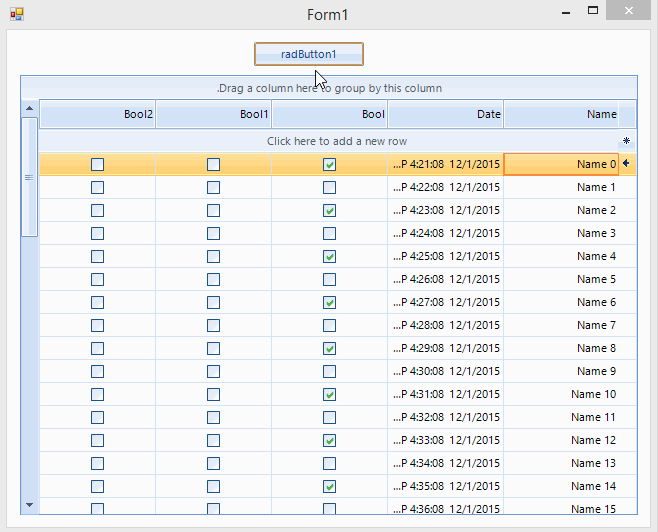Sort by Bool2 column header
The image size is (658, 532).
pos(97,114)
